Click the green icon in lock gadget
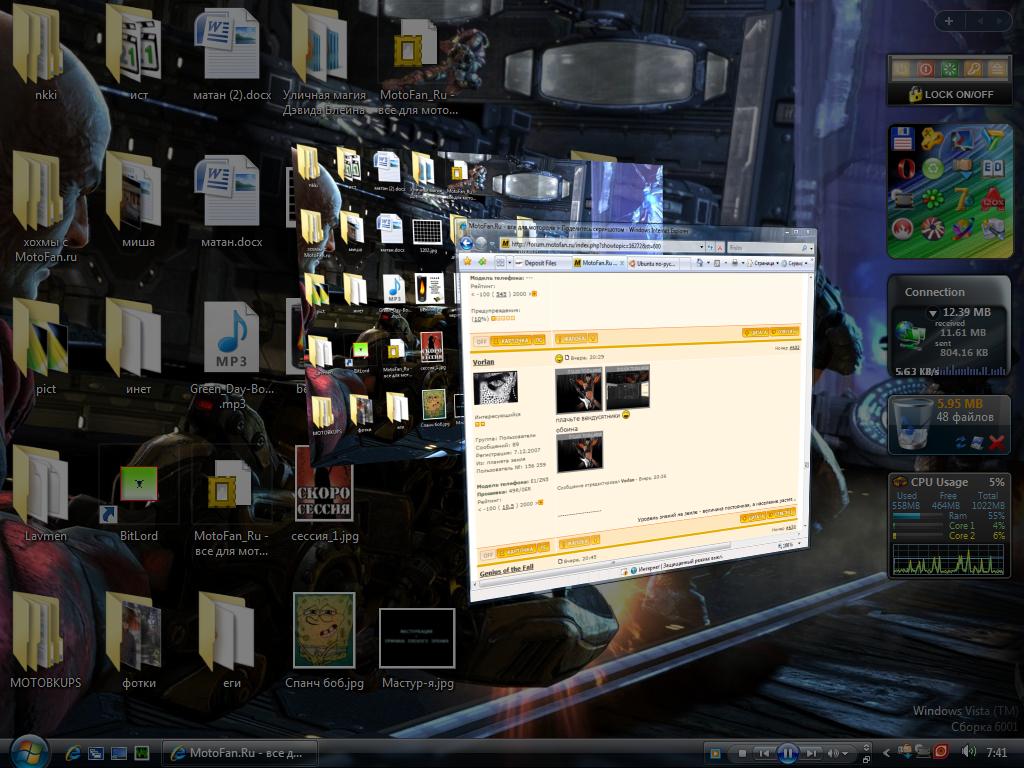The width and height of the screenshot is (1024, 768). pos(950,69)
